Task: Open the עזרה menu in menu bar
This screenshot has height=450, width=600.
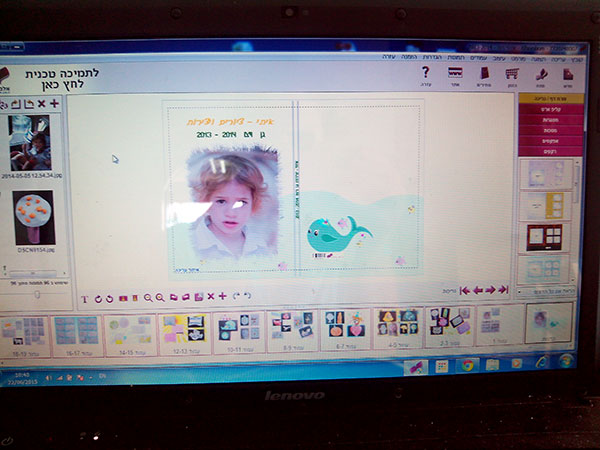Action: [x=388, y=57]
